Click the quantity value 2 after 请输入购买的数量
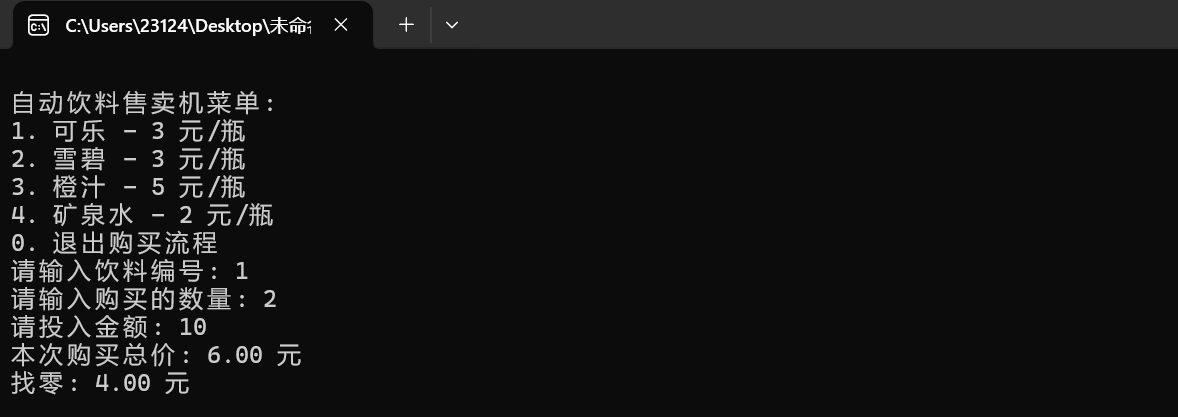The width and height of the screenshot is (1178, 417). pos(270,300)
